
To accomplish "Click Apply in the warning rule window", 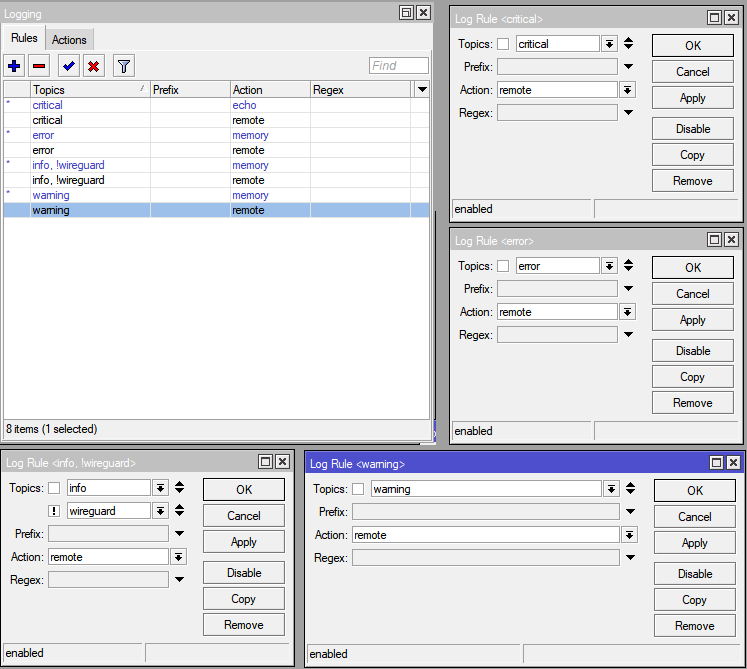I will [694, 543].
